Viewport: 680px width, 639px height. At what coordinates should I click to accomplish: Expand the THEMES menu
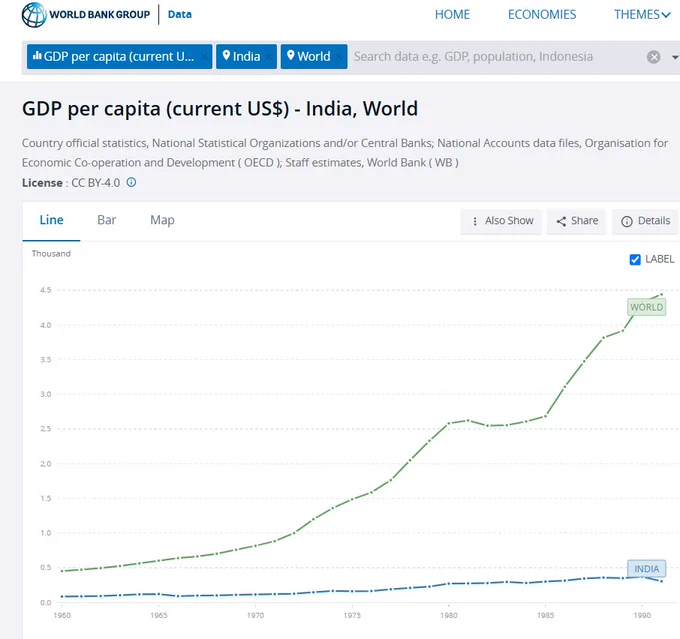tap(642, 15)
